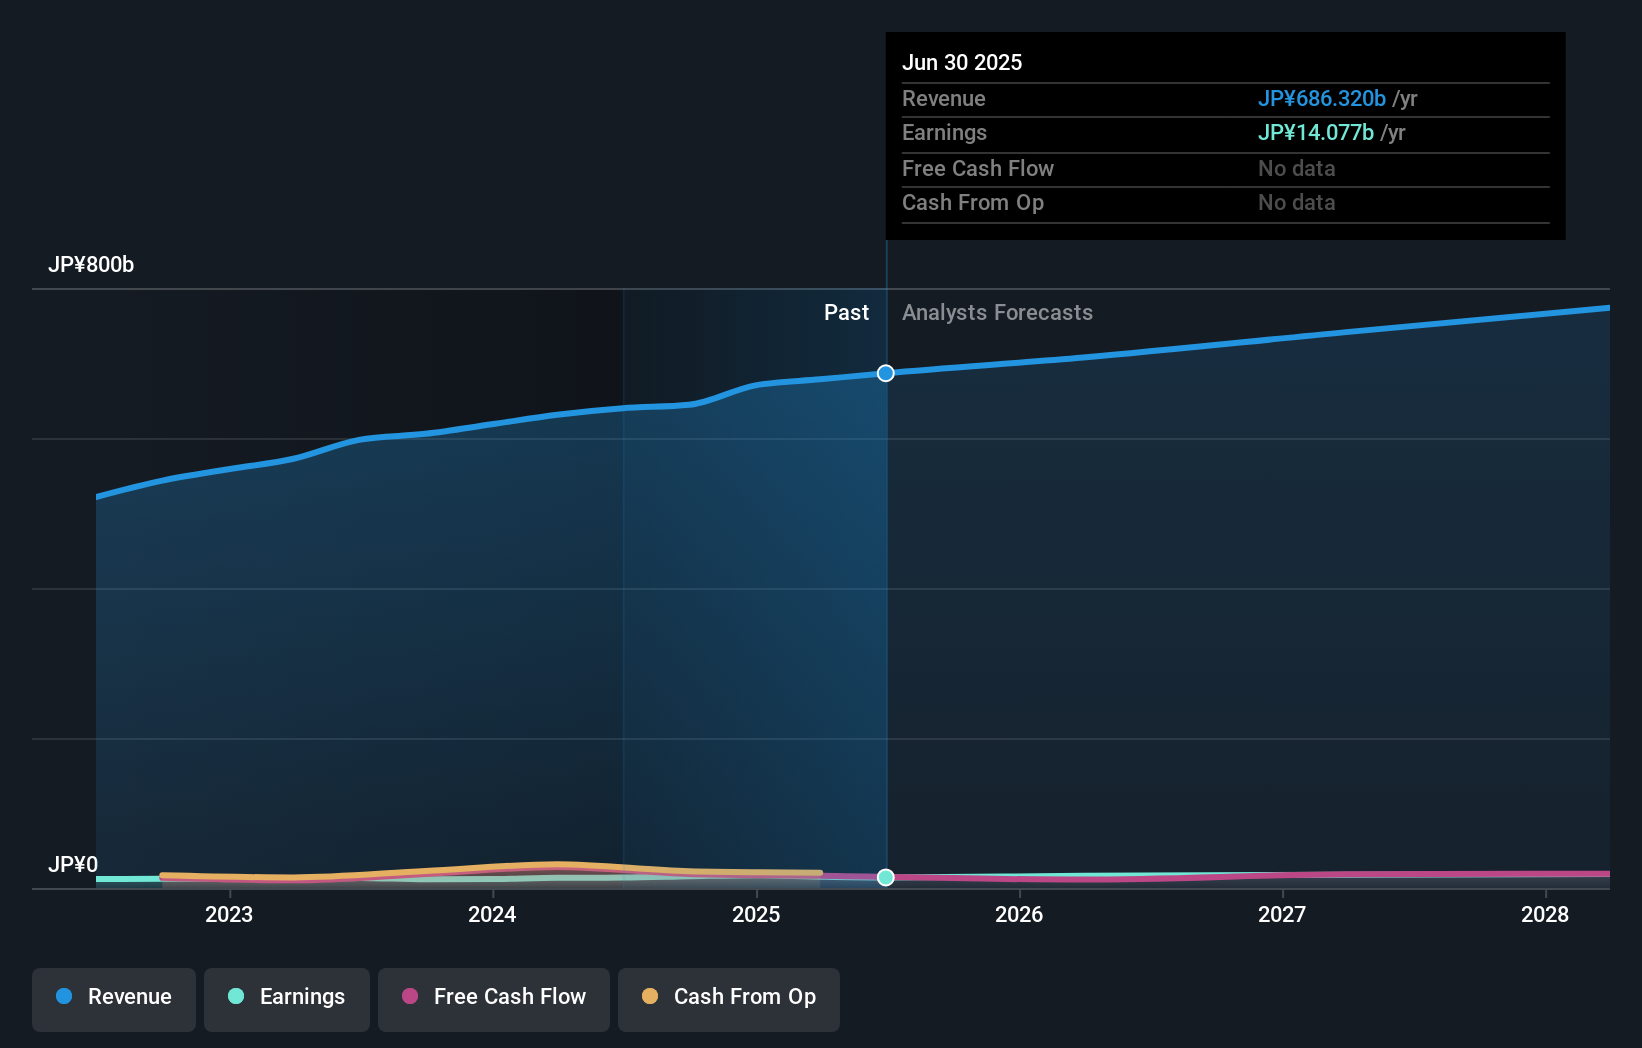
Task: Expand the Analysts Forecasts region
Action: (996, 313)
